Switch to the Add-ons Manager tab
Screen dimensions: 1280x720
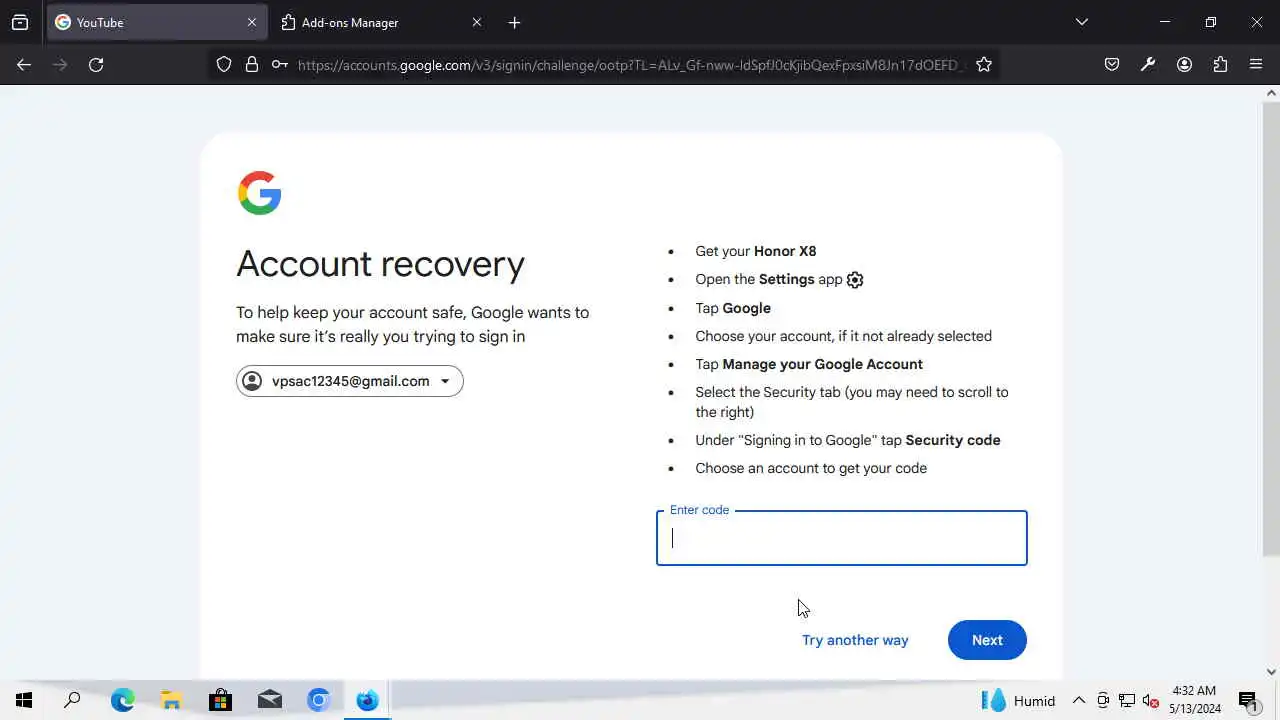pos(382,22)
